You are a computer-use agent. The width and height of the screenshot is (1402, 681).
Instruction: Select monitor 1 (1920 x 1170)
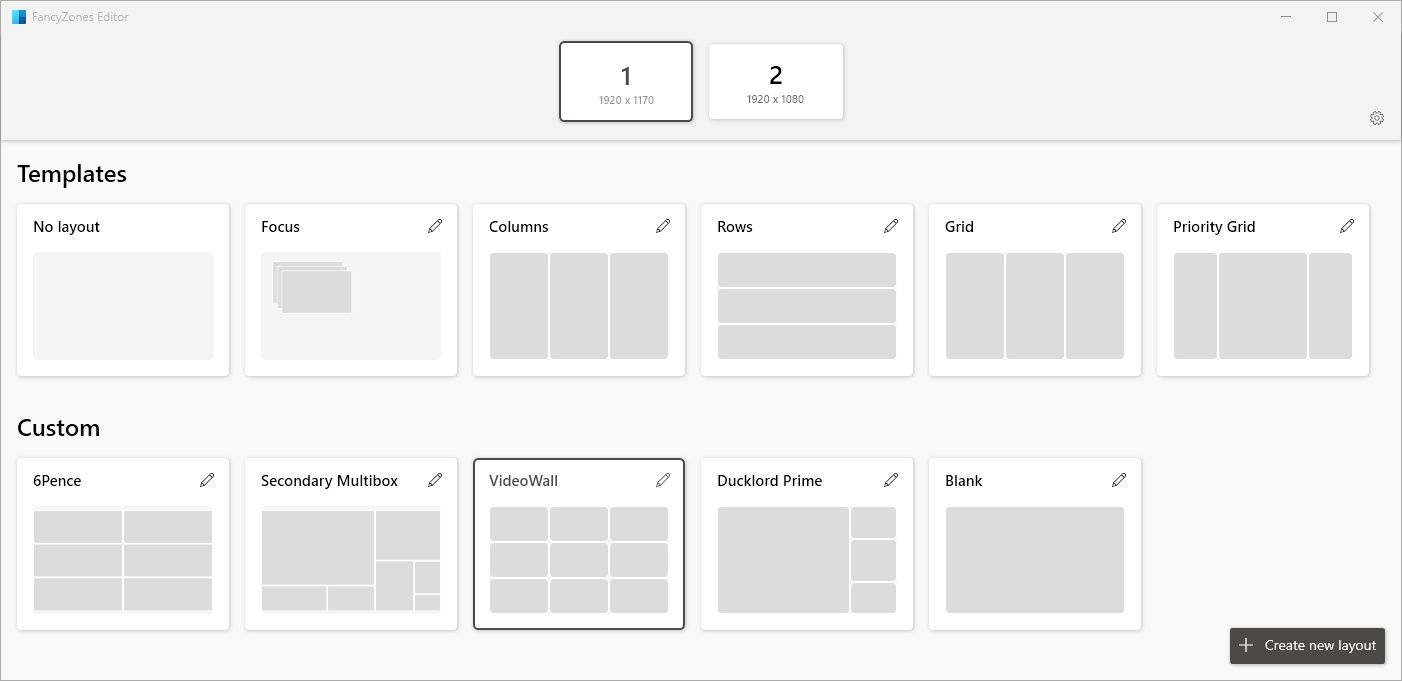(x=626, y=81)
